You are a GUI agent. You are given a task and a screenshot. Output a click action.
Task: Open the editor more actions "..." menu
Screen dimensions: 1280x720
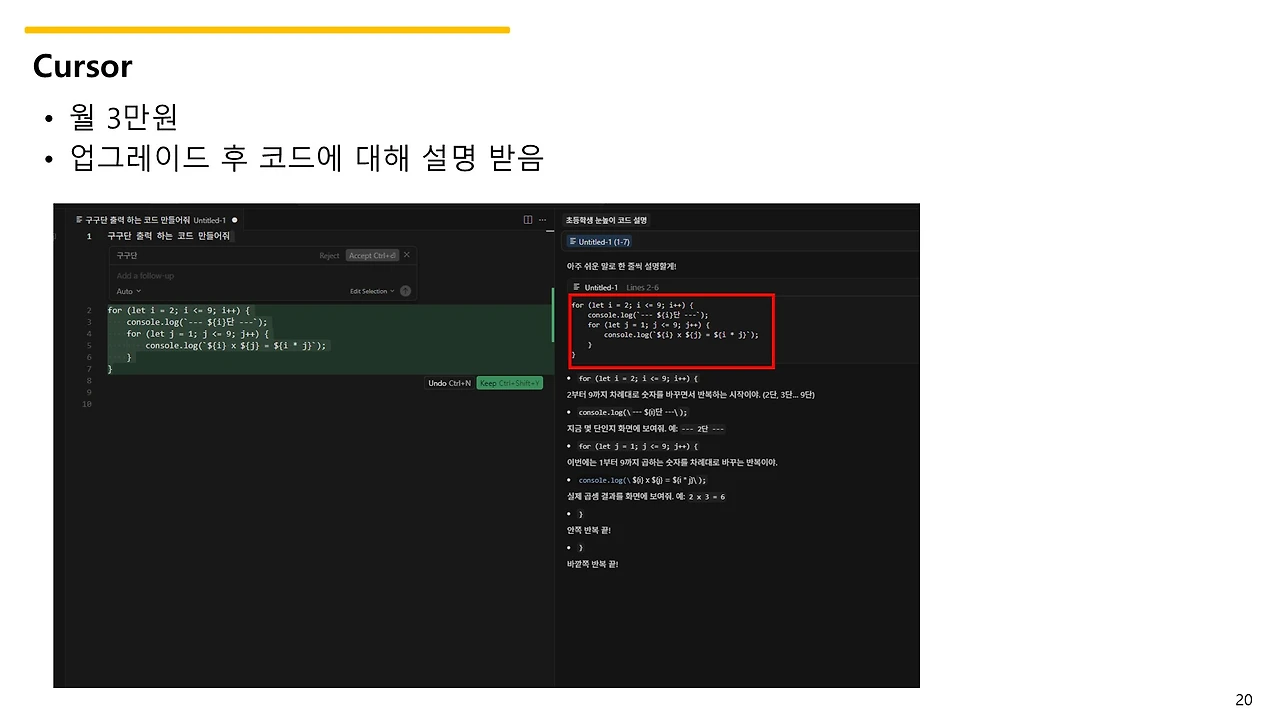(x=541, y=220)
